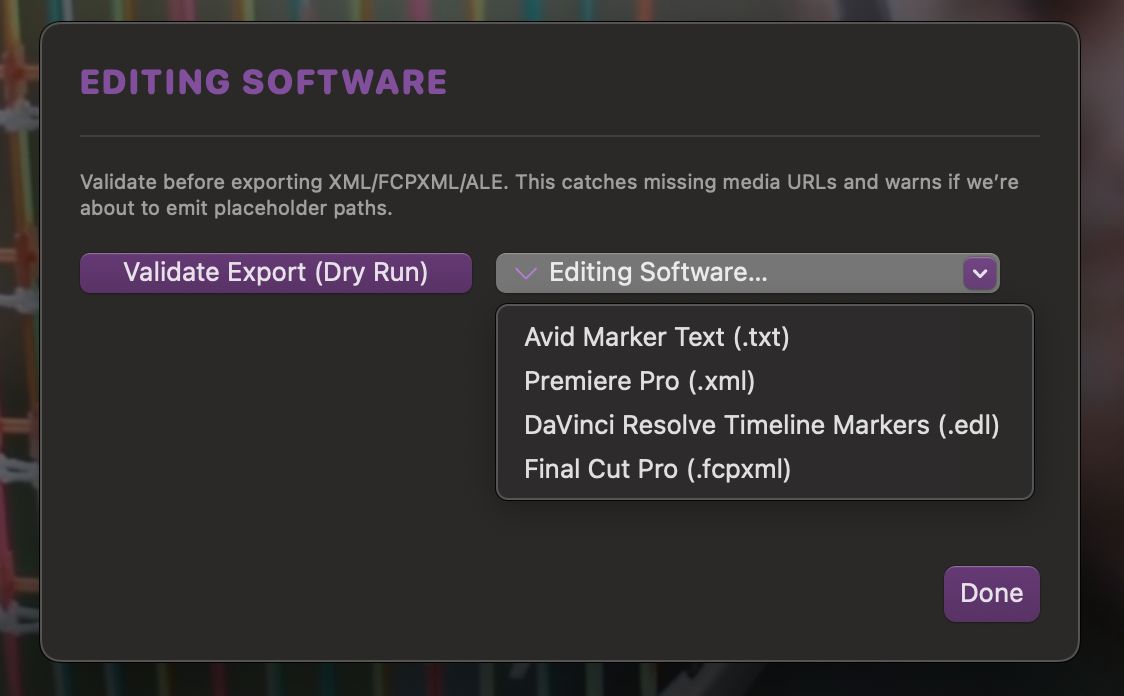The image size is (1124, 696).
Task: Select Avid Marker Text (.txt)
Action: tap(656, 337)
